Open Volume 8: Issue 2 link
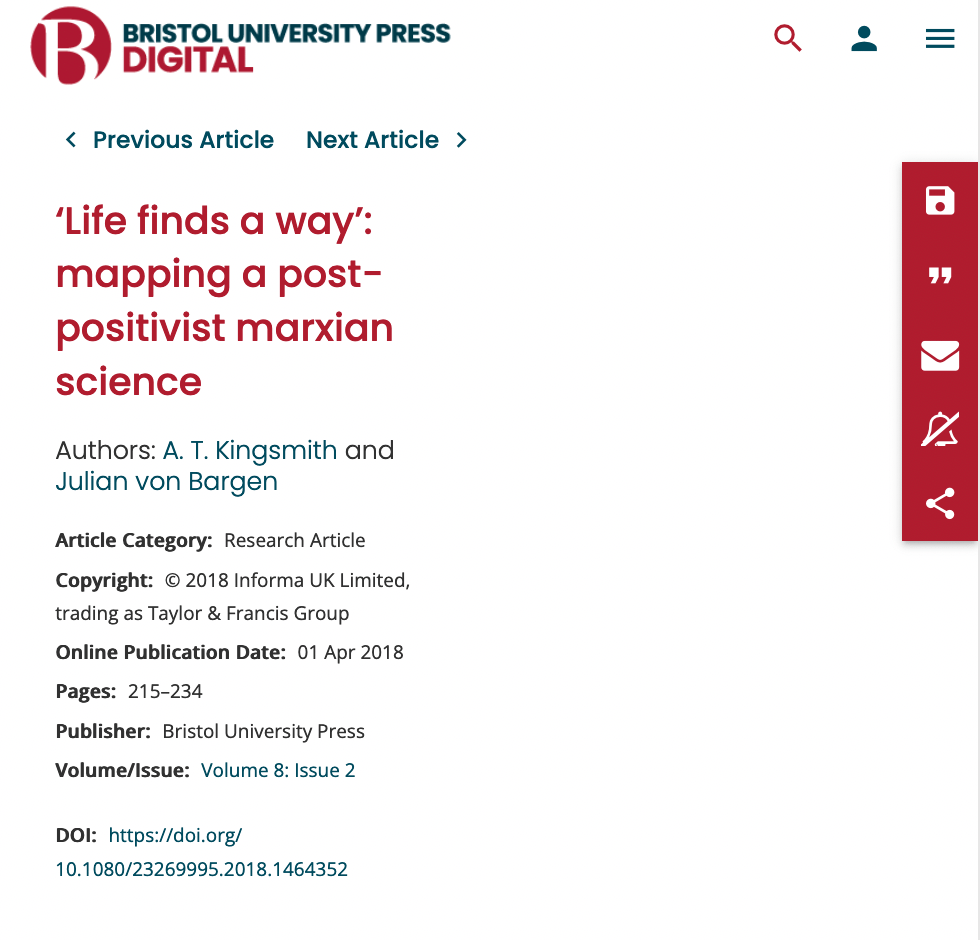This screenshot has height=940, width=980. pos(278,770)
